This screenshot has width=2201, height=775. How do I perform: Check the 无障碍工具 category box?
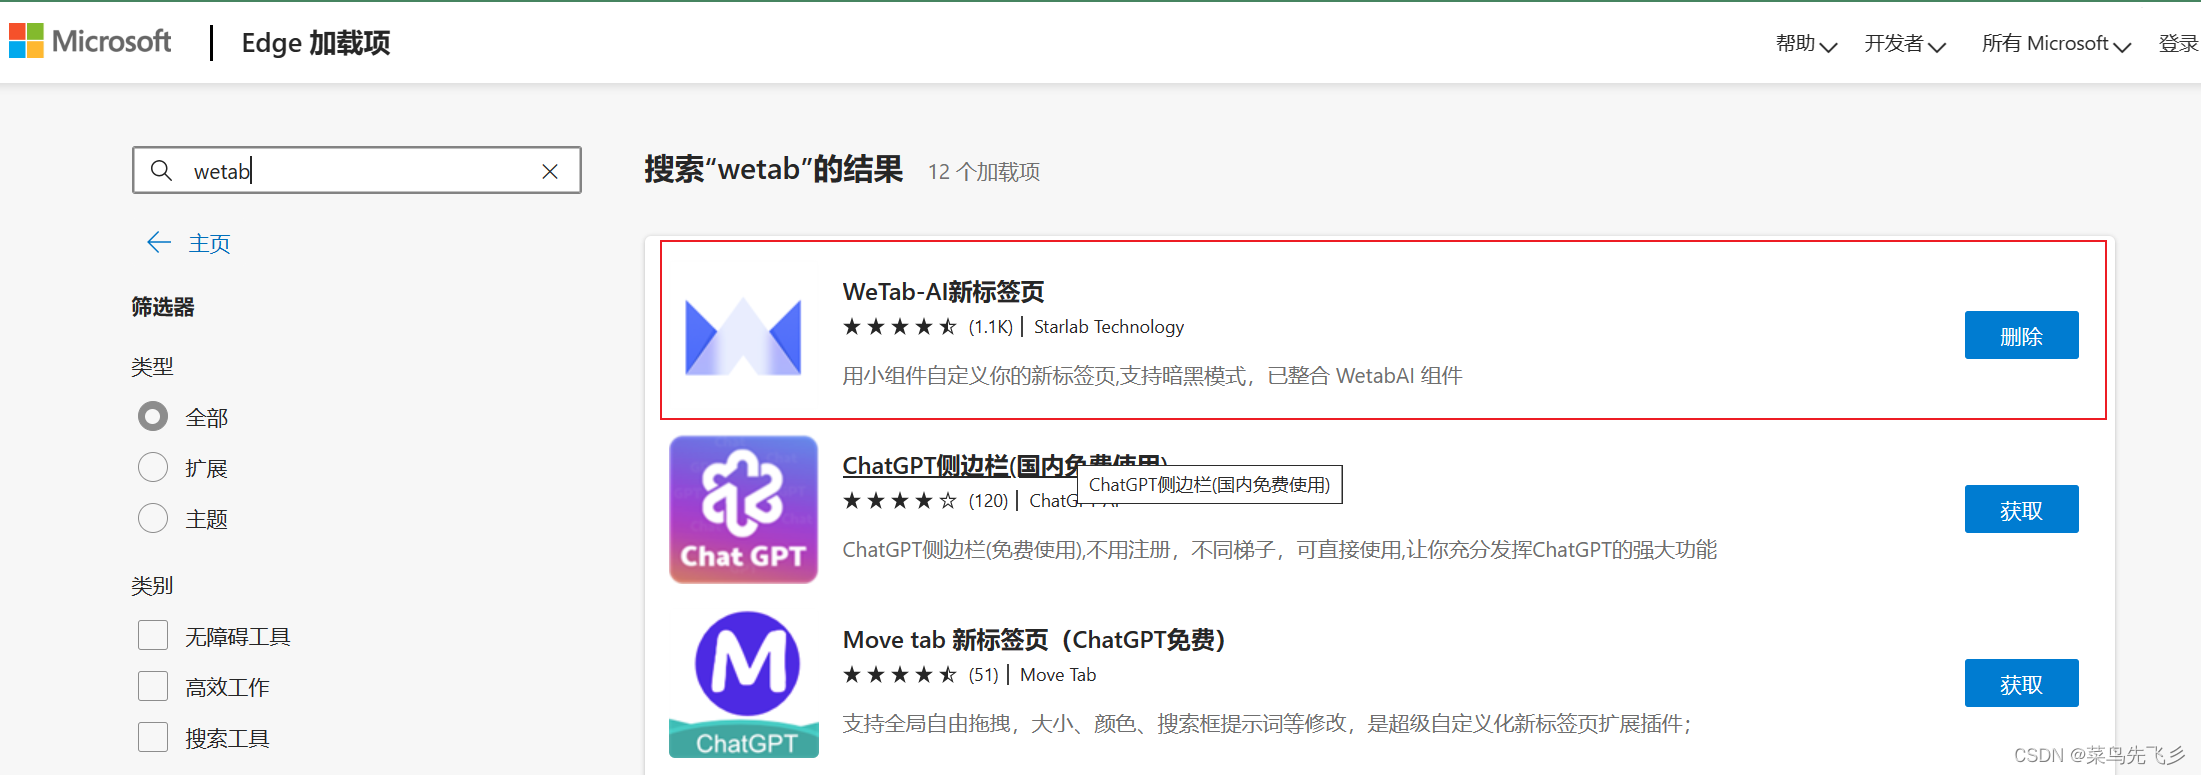tap(153, 635)
